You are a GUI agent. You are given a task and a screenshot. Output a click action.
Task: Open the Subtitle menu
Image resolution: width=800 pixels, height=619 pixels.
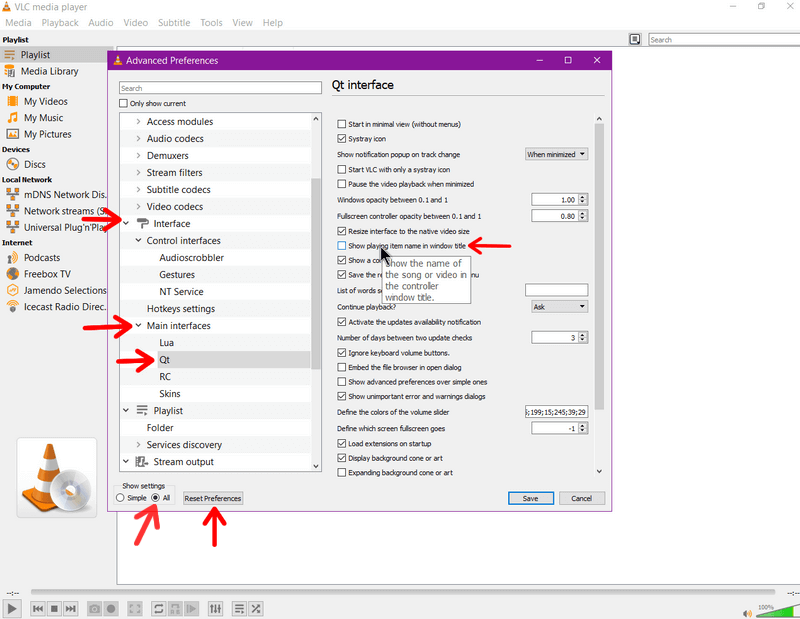click(x=174, y=23)
